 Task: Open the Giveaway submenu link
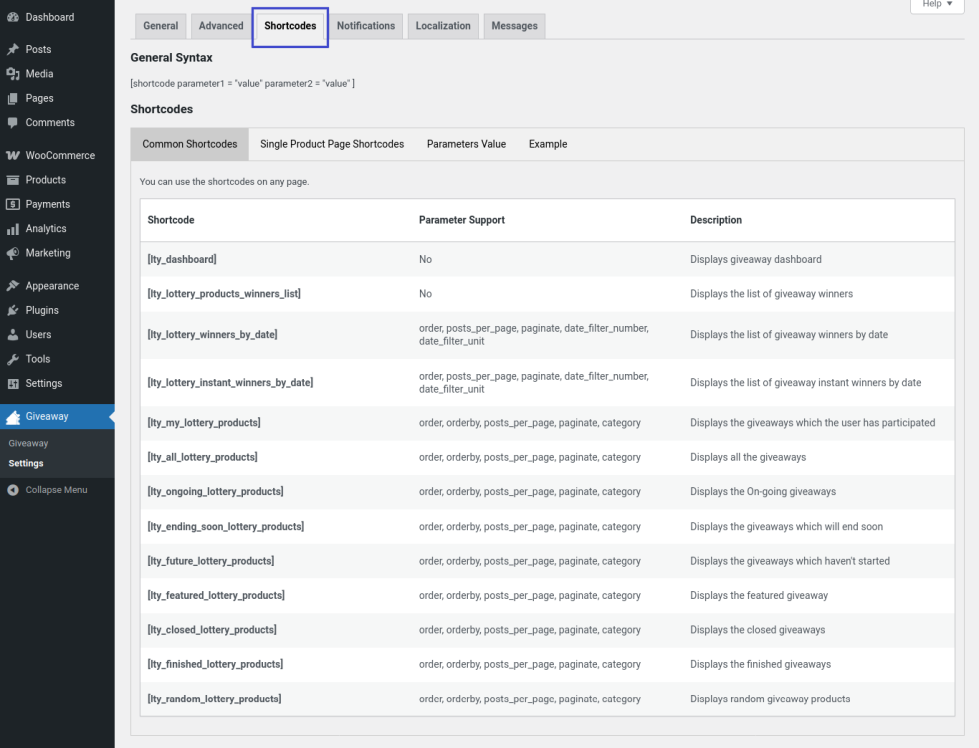28,443
